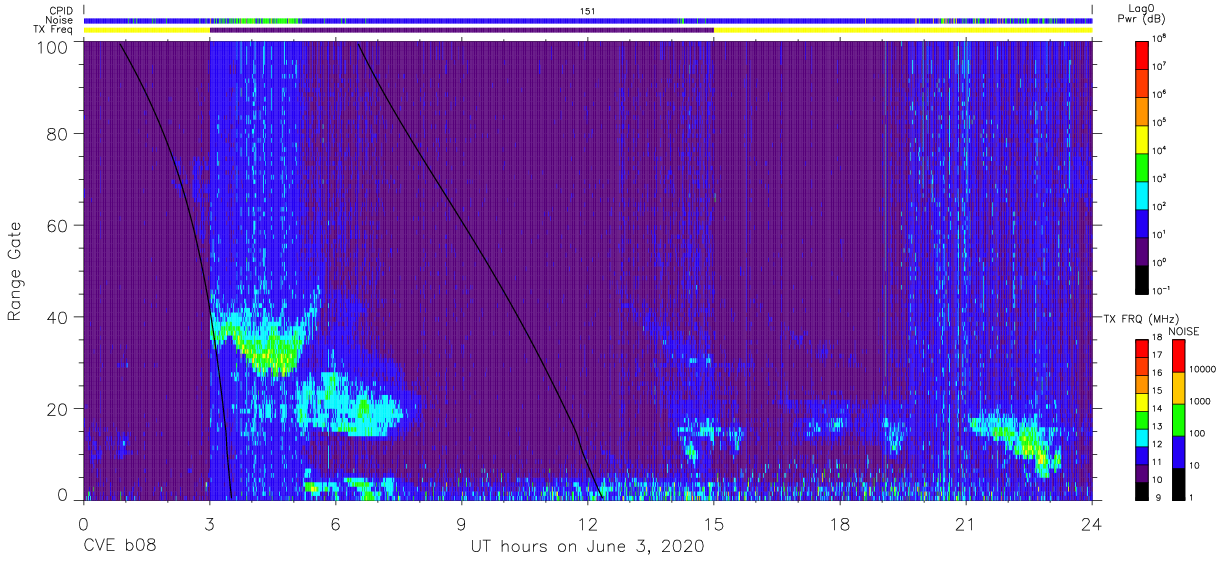Click the Lag0 Pwr (dB) colorbar title

(1142, 14)
